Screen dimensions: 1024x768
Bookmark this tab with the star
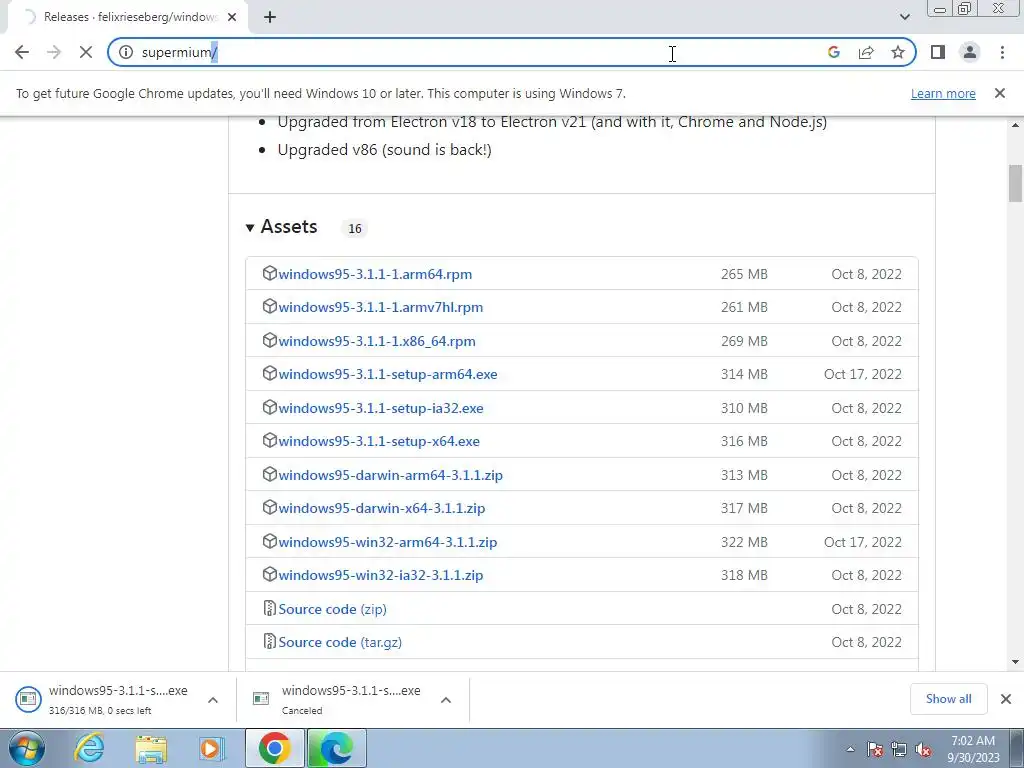898,52
